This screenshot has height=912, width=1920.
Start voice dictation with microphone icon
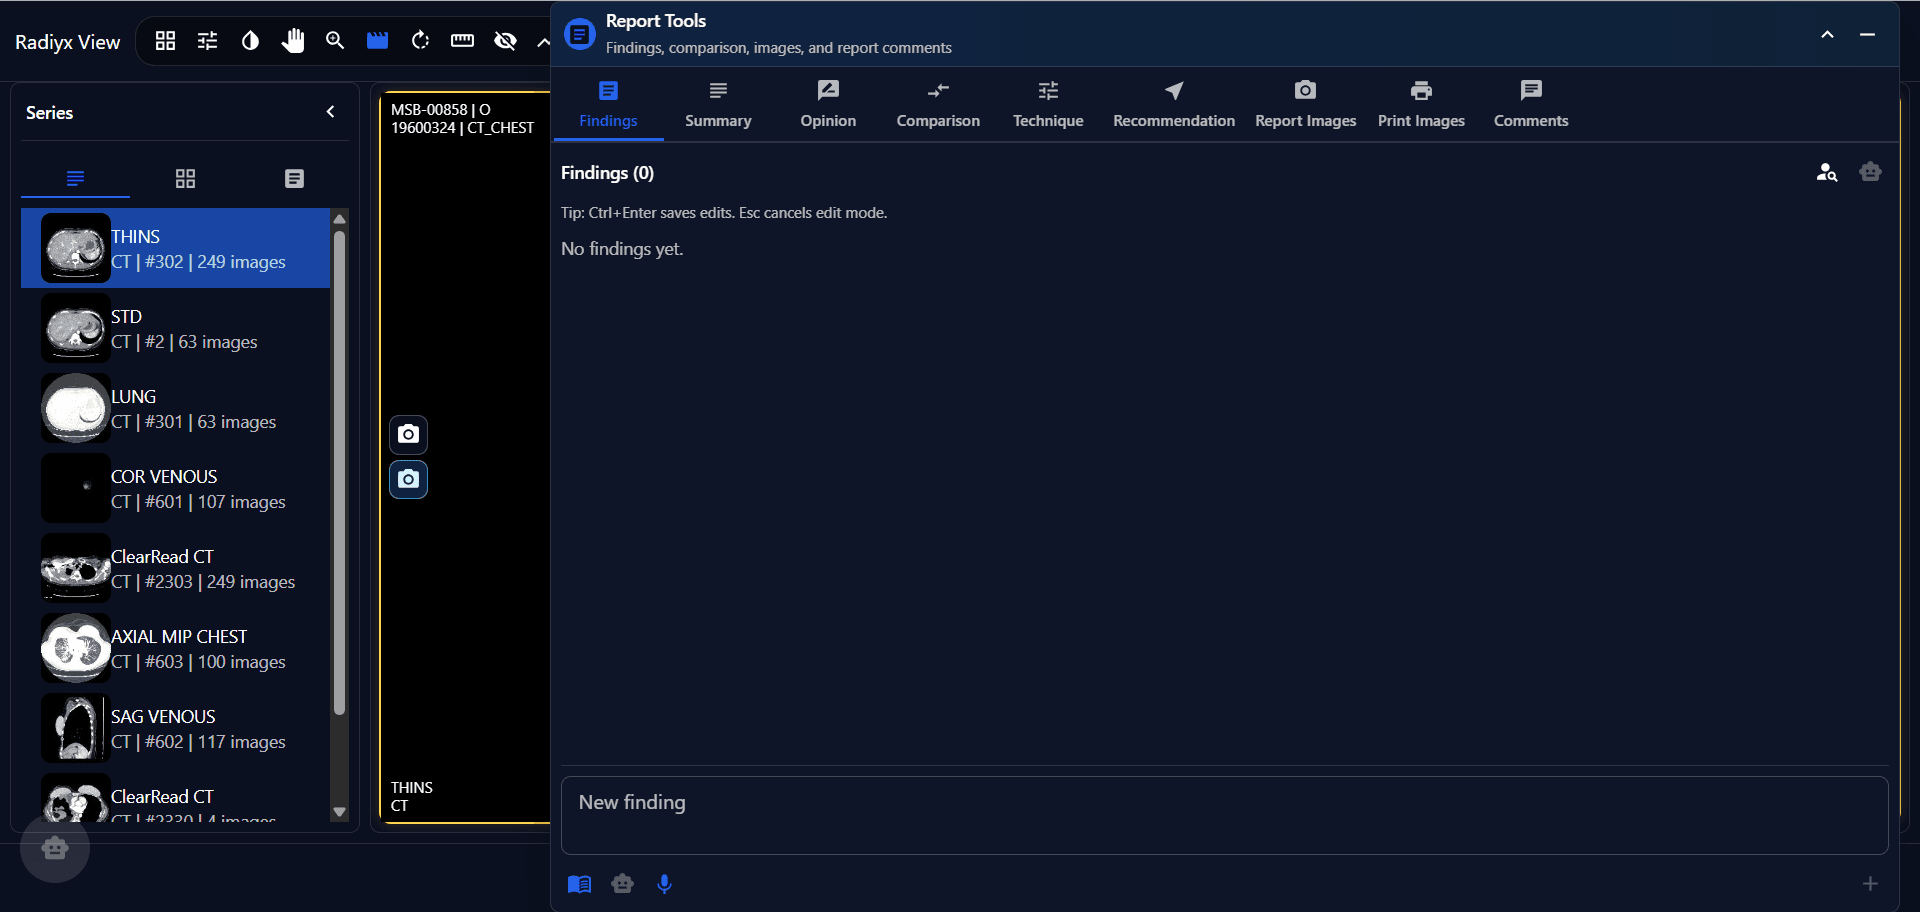664,884
